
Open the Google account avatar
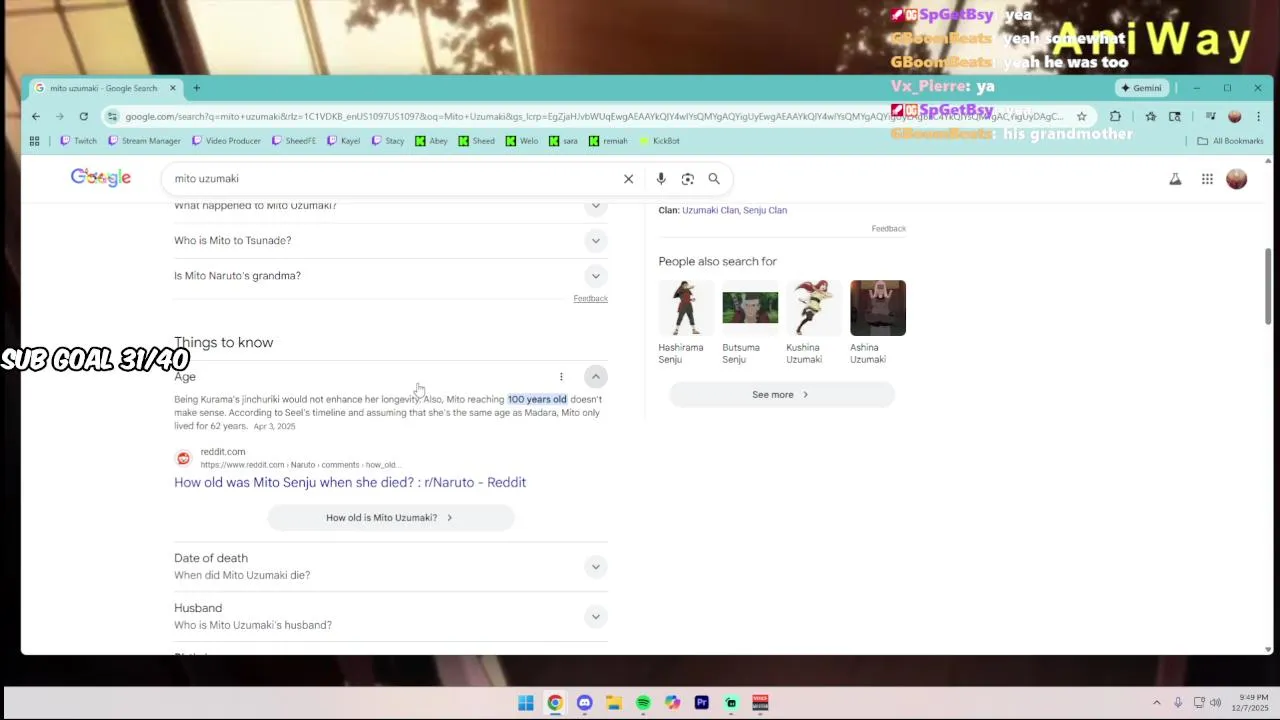click(x=1237, y=179)
